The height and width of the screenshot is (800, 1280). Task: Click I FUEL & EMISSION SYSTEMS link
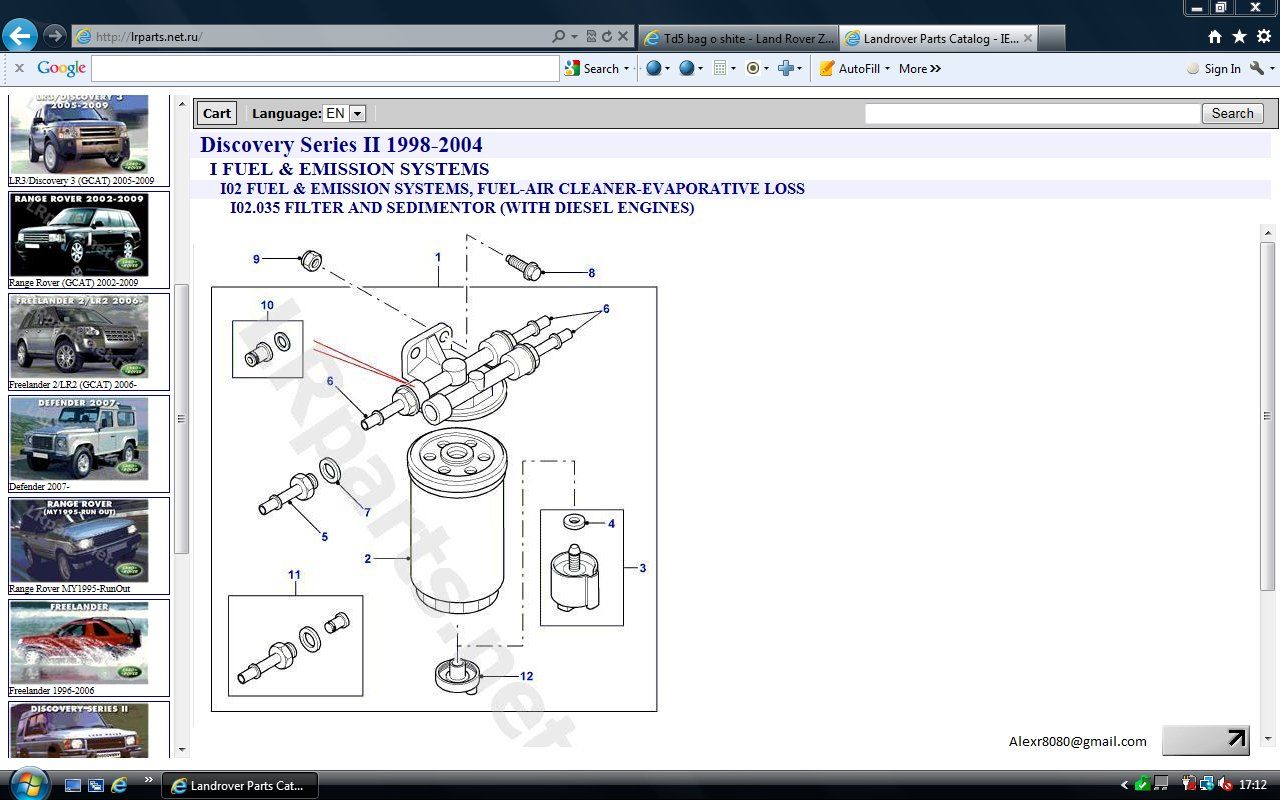(x=349, y=169)
